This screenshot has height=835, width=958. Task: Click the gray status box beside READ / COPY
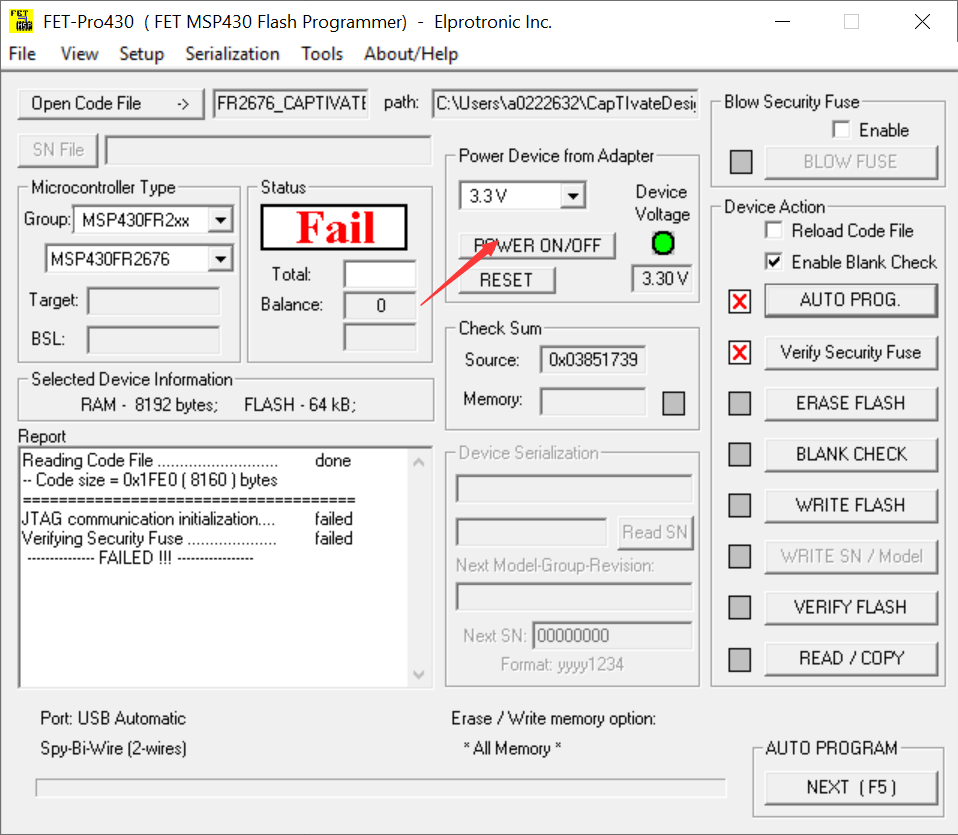(x=740, y=659)
